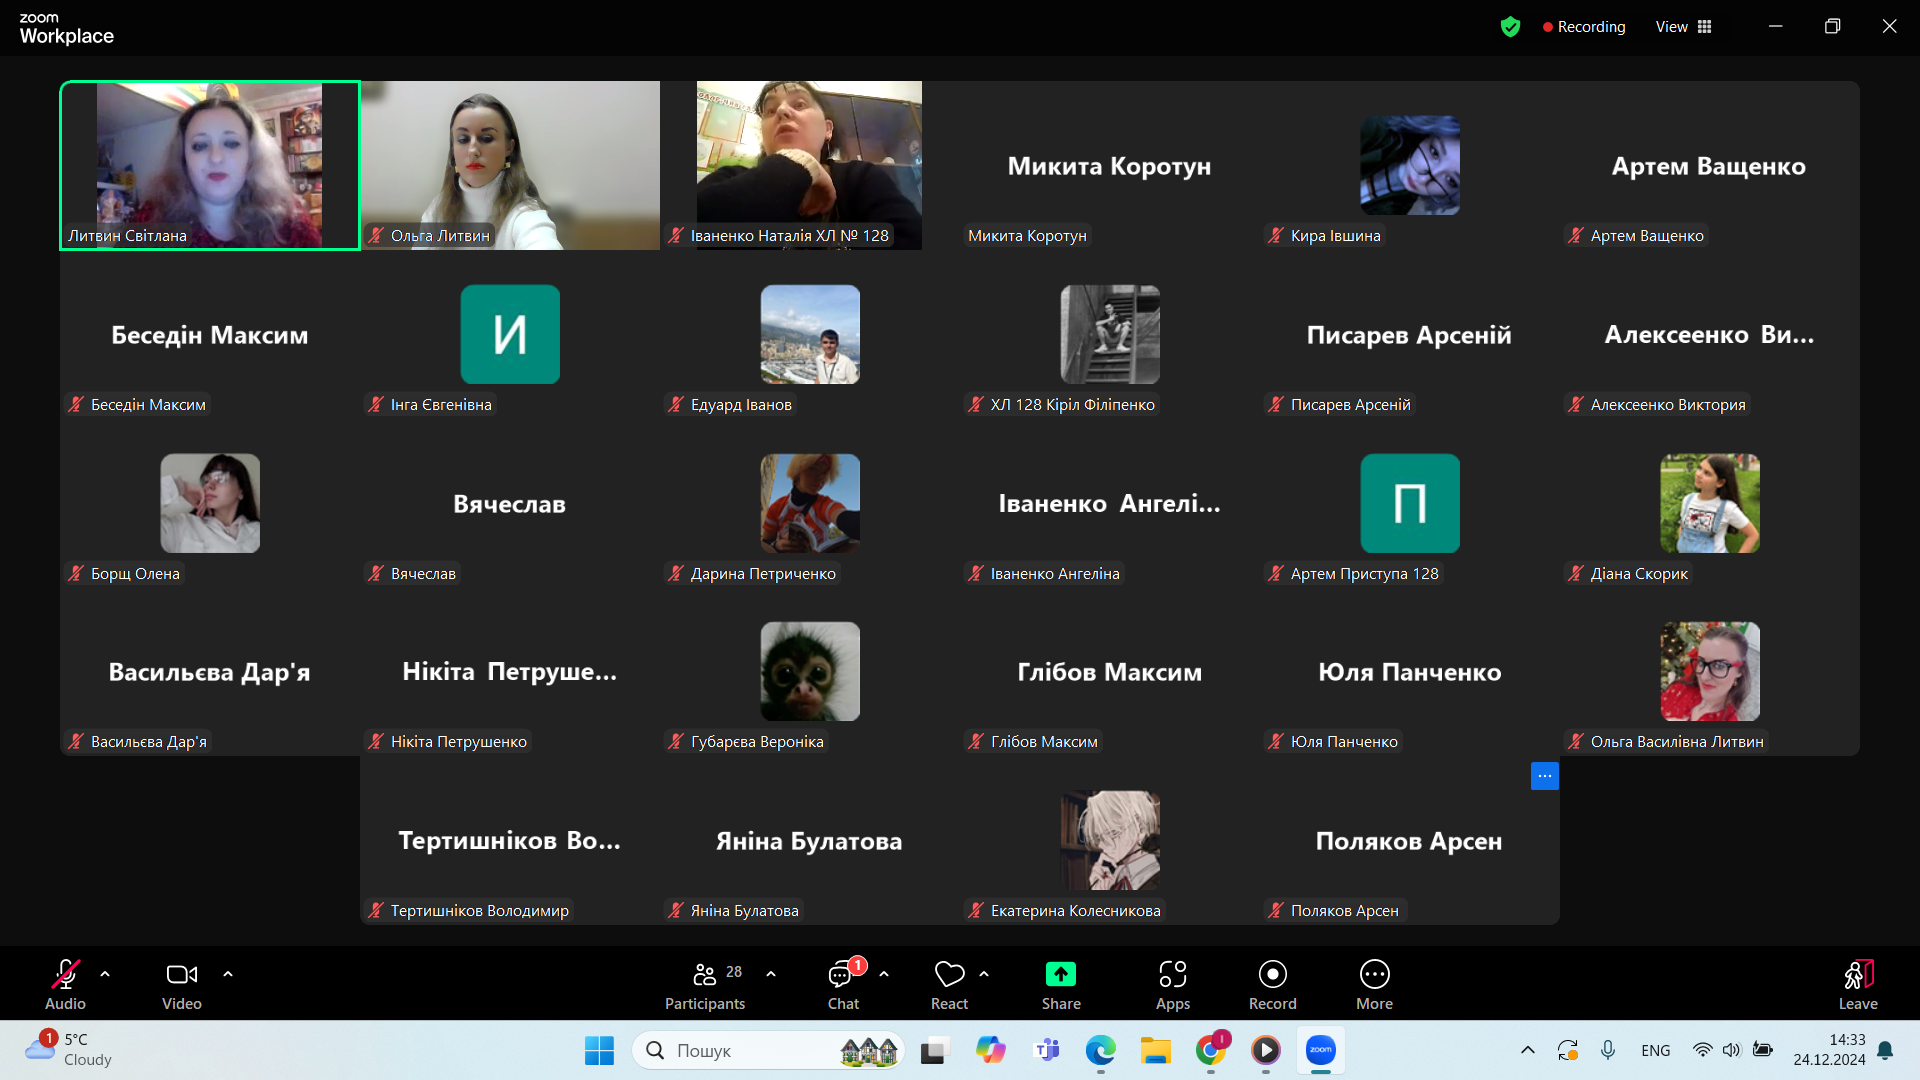Image resolution: width=1920 pixels, height=1080 pixels.
Task: Expand the chevron next to Participants
Action: pos(771,973)
